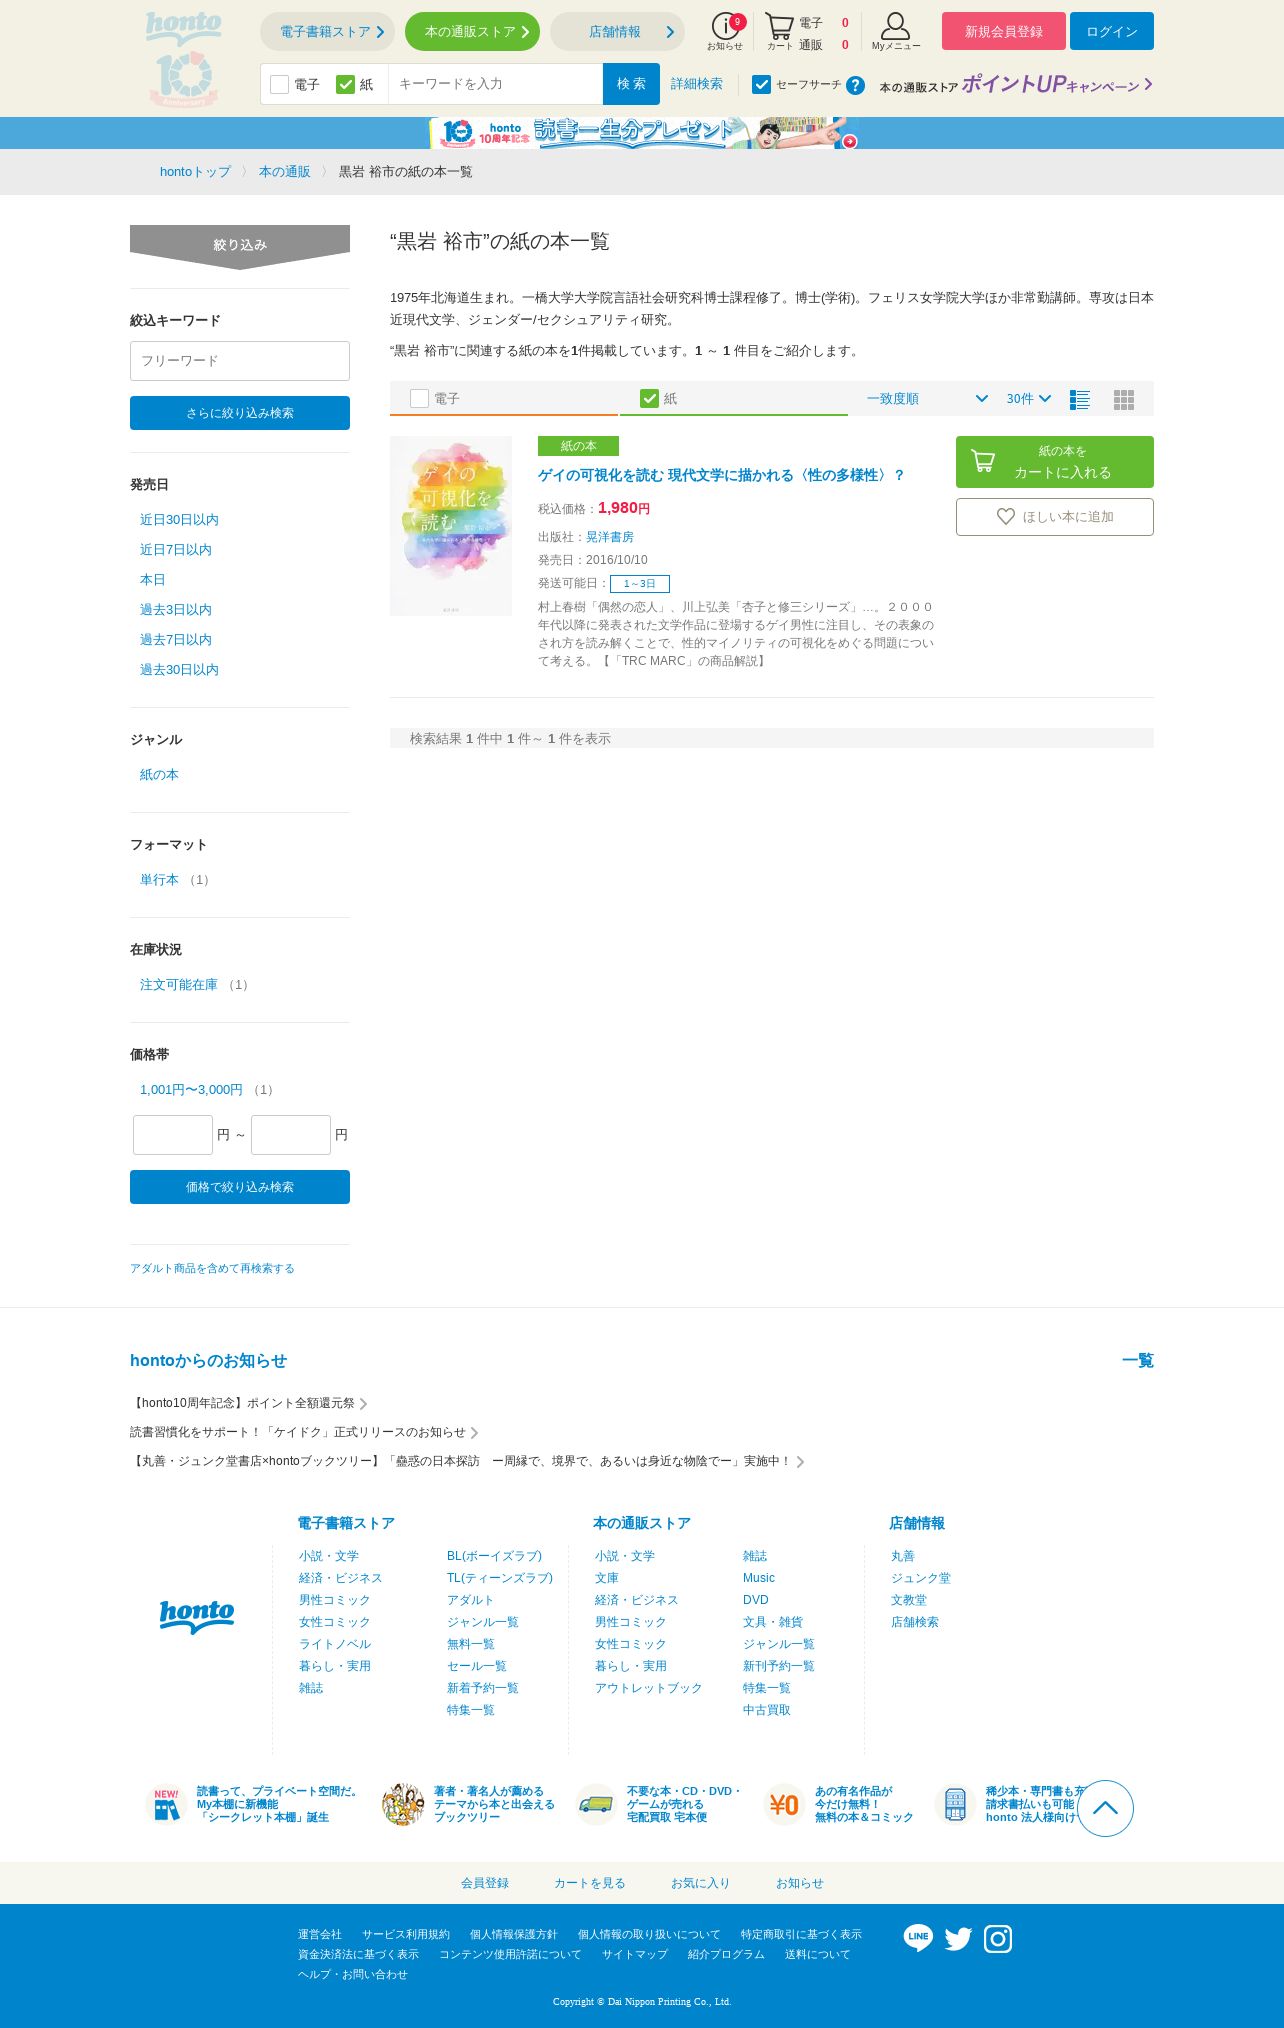Focus the キーワードを入力 search field
Image resolution: width=1284 pixels, height=2028 pixels.
point(495,84)
